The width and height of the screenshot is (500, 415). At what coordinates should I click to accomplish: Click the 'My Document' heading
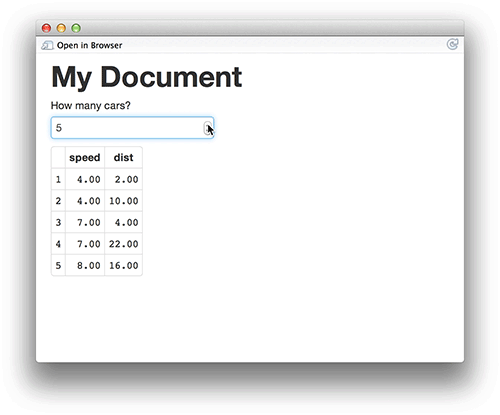coord(147,77)
